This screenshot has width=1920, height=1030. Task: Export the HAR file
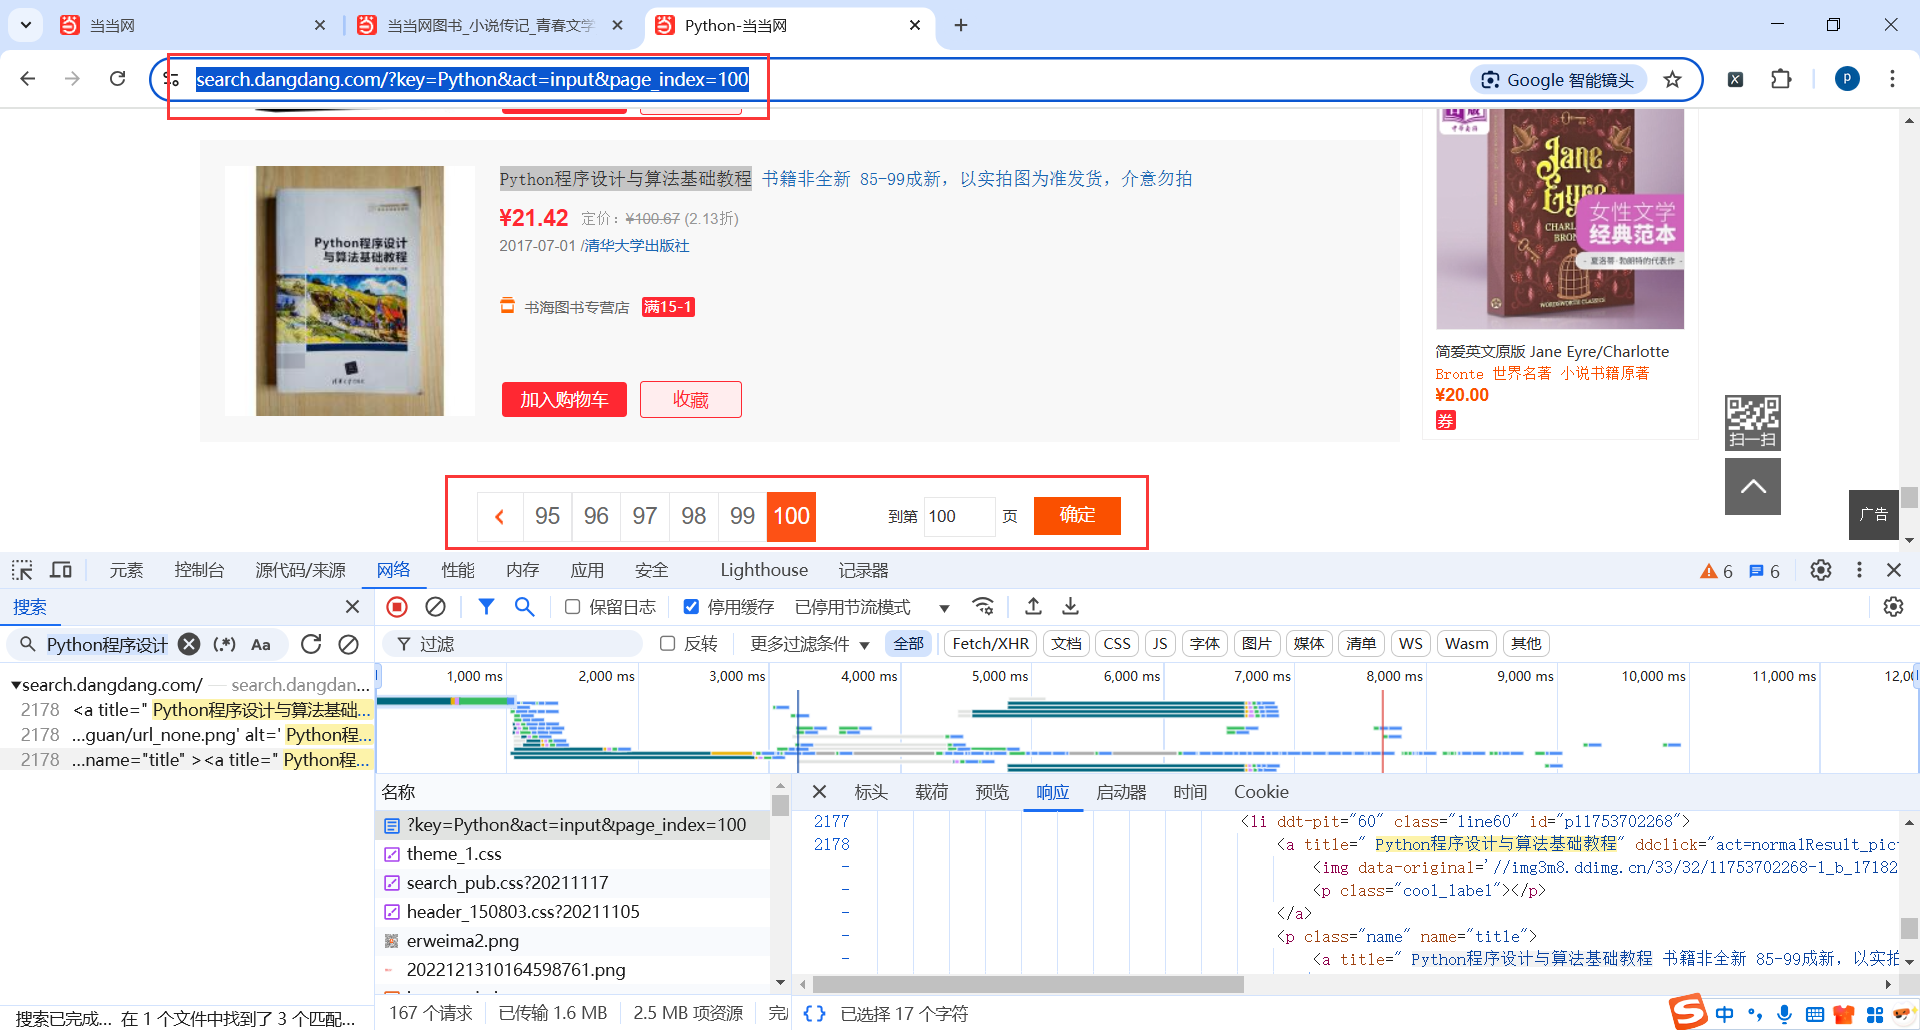click(1070, 607)
